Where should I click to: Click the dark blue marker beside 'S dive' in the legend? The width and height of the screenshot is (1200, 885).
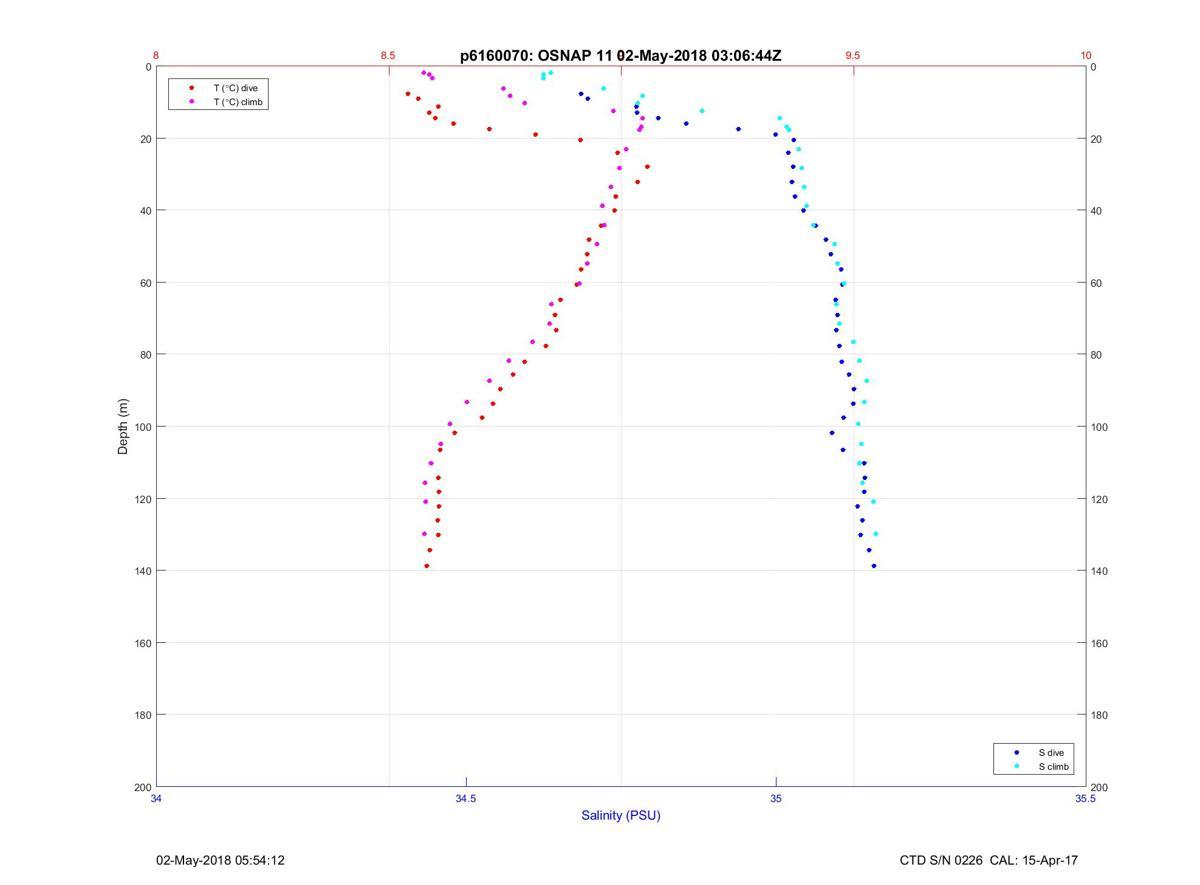tap(1017, 752)
